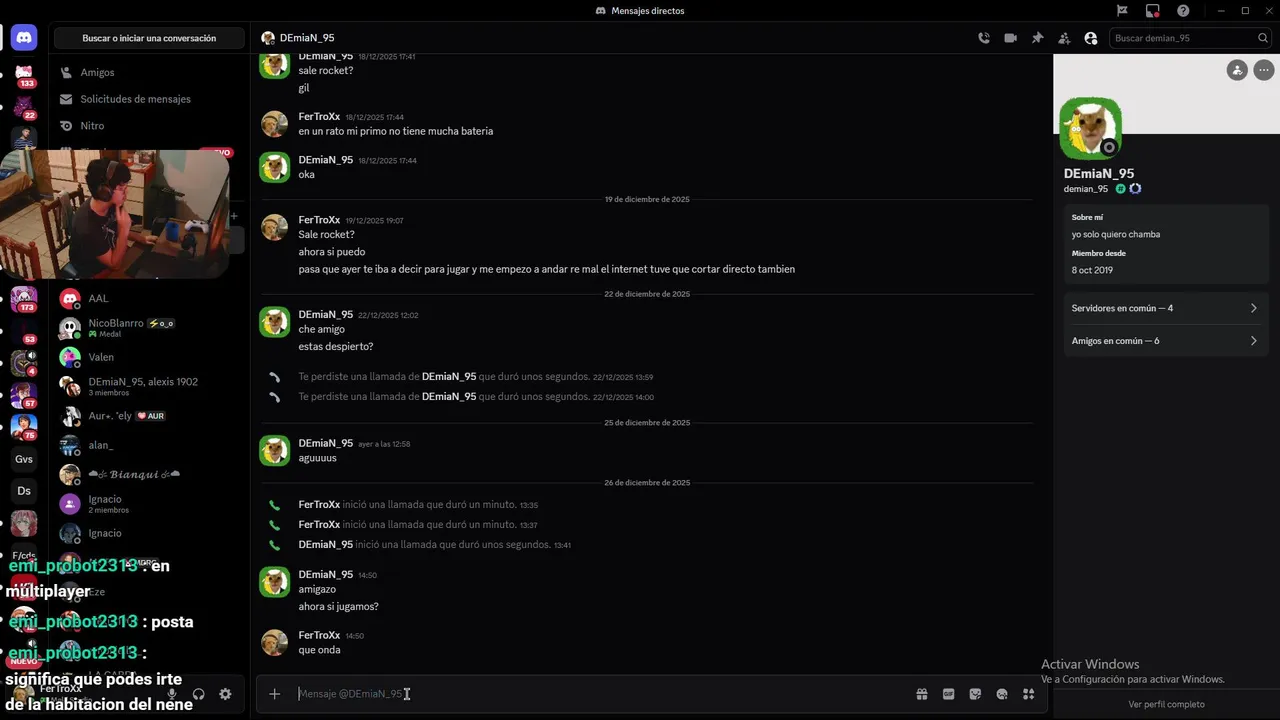Hide the user profile panel

tap(1090, 38)
